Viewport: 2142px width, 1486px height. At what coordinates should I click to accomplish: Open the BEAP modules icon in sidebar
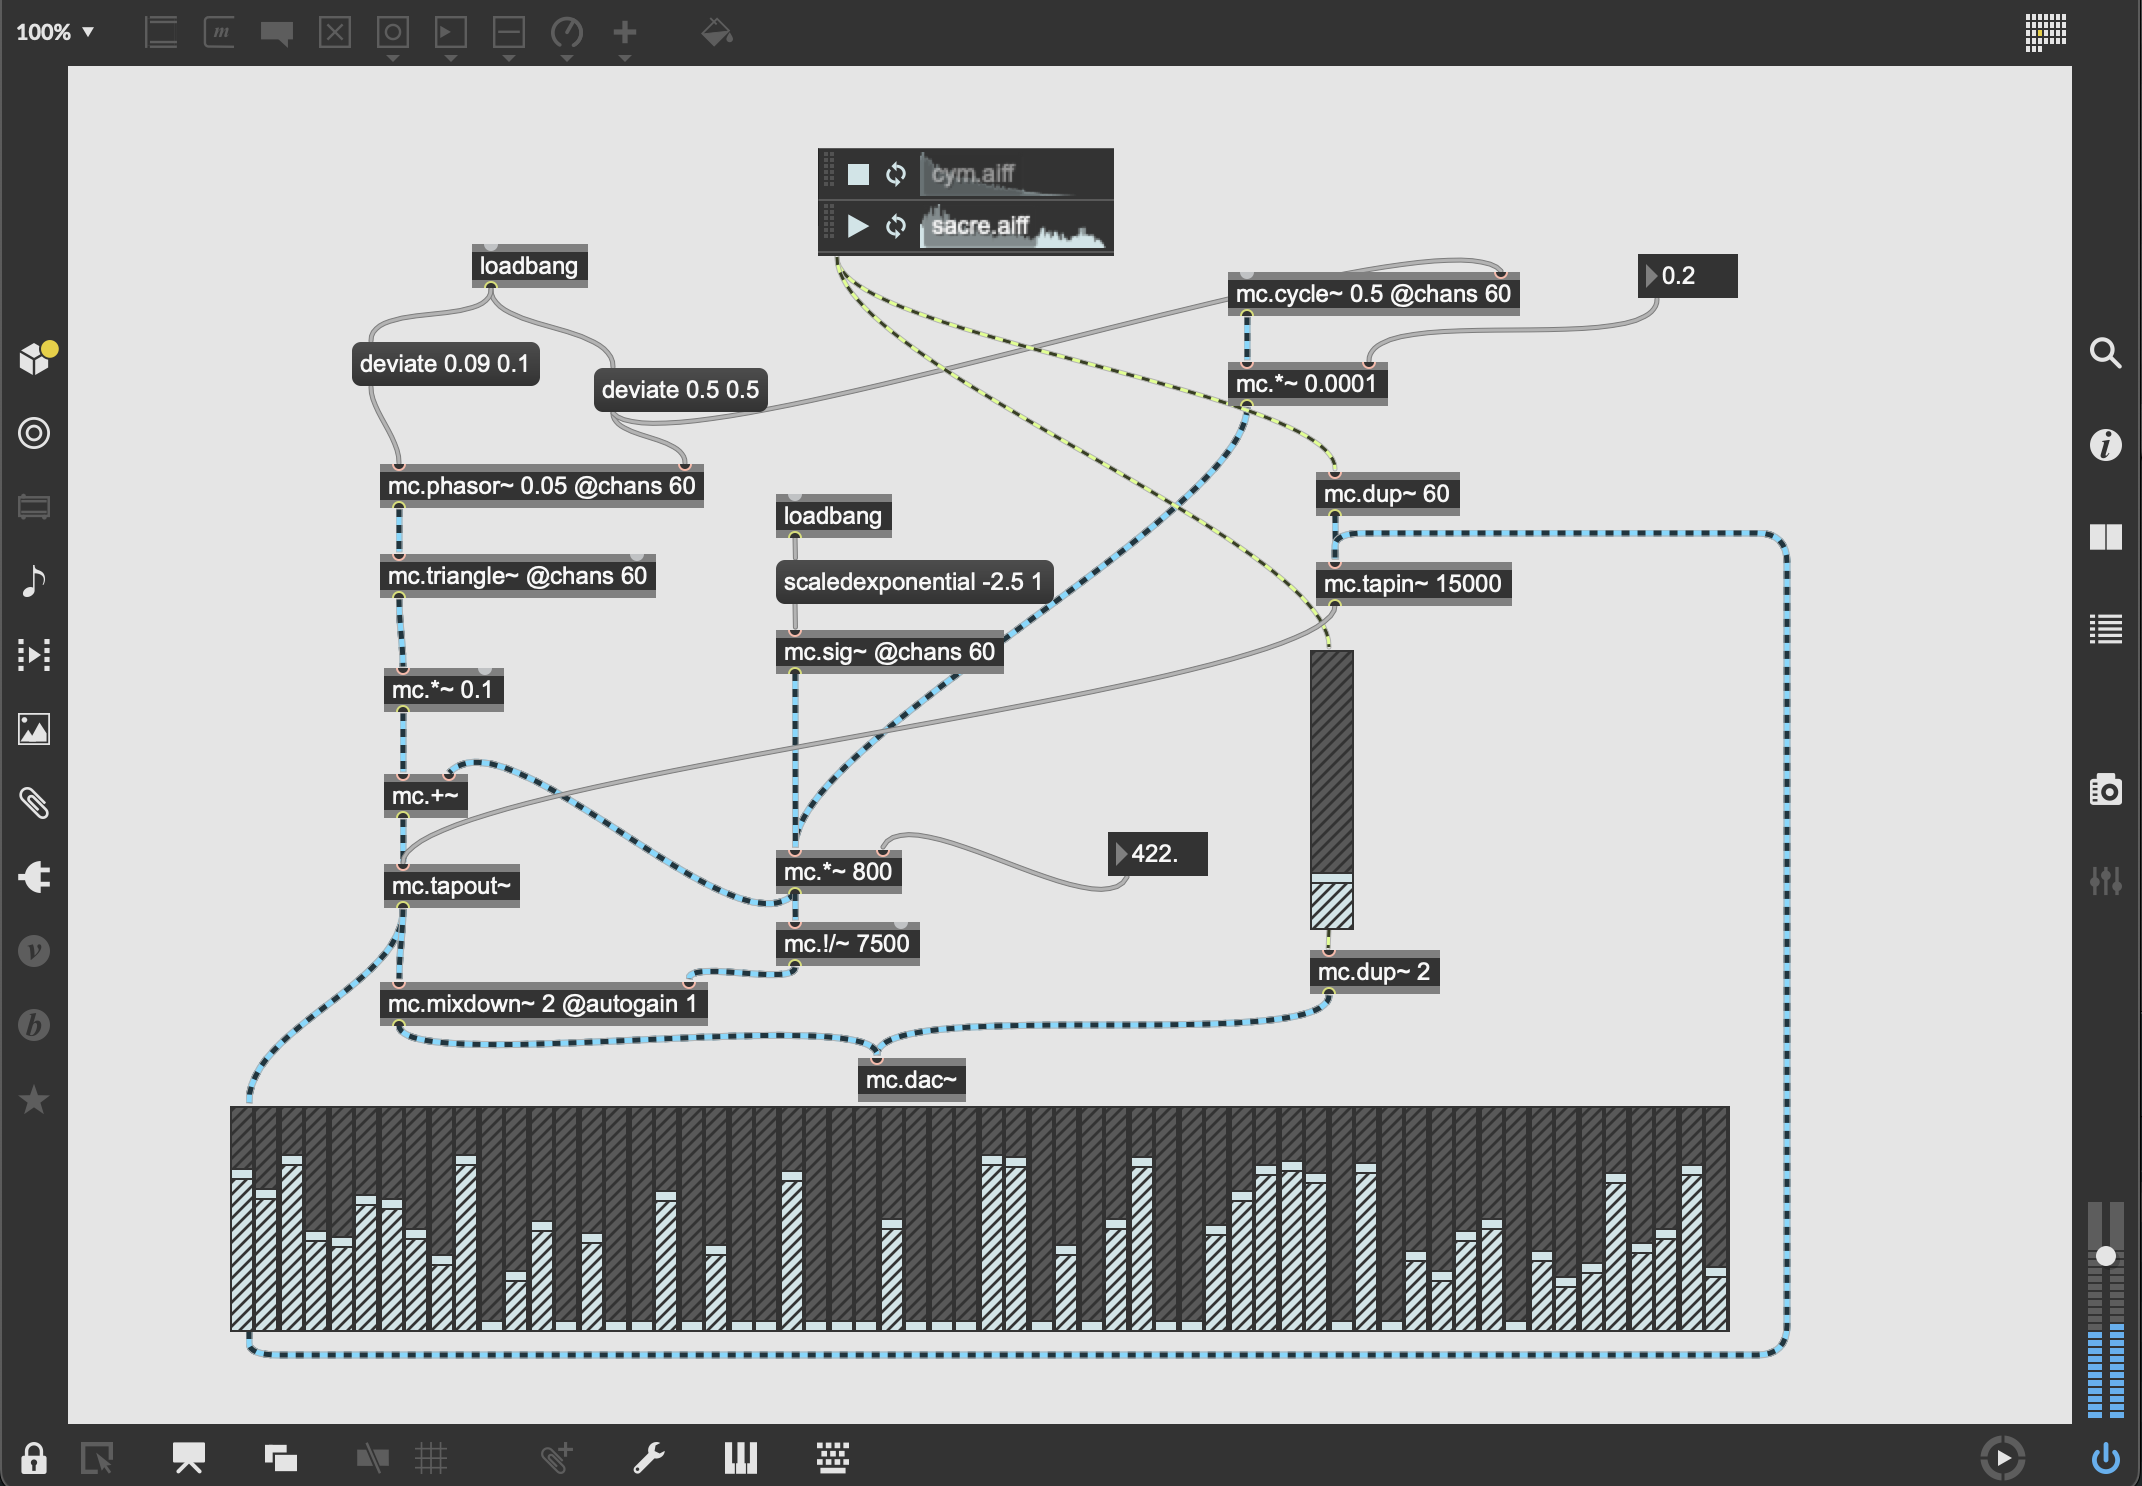click(34, 1025)
